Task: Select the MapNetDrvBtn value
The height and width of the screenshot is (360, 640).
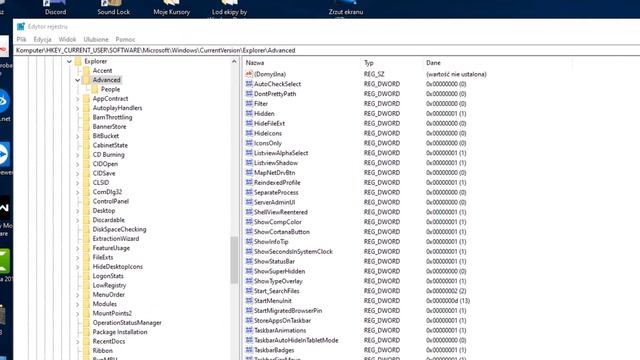Action: pos(274,173)
